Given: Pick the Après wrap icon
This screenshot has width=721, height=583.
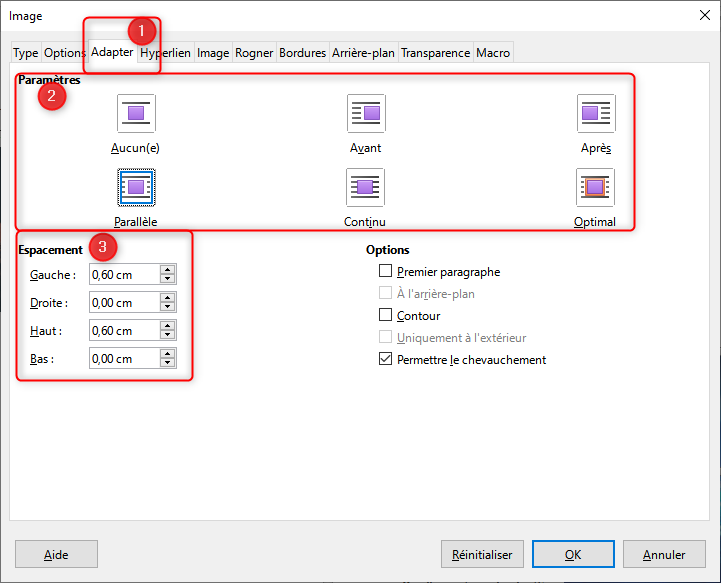Looking at the screenshot, I should [x=596, y=113].
